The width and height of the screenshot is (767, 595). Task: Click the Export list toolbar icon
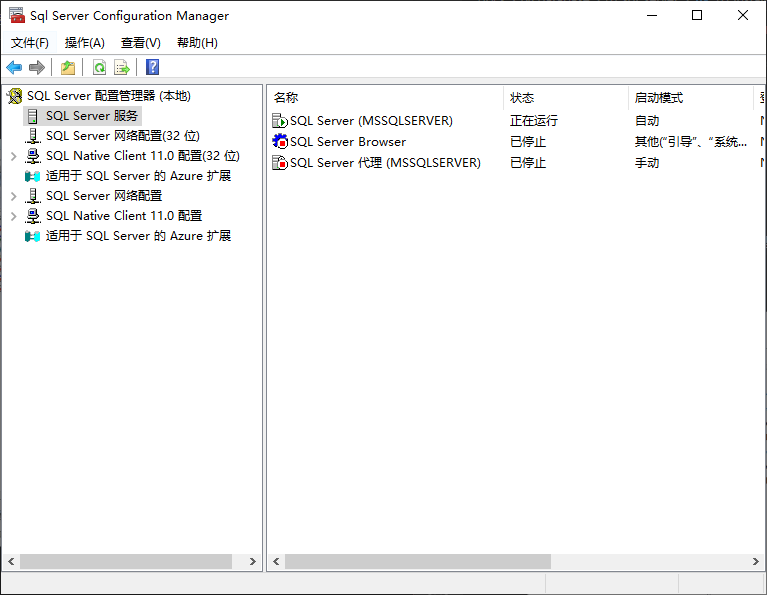click(x=122, y=67)
